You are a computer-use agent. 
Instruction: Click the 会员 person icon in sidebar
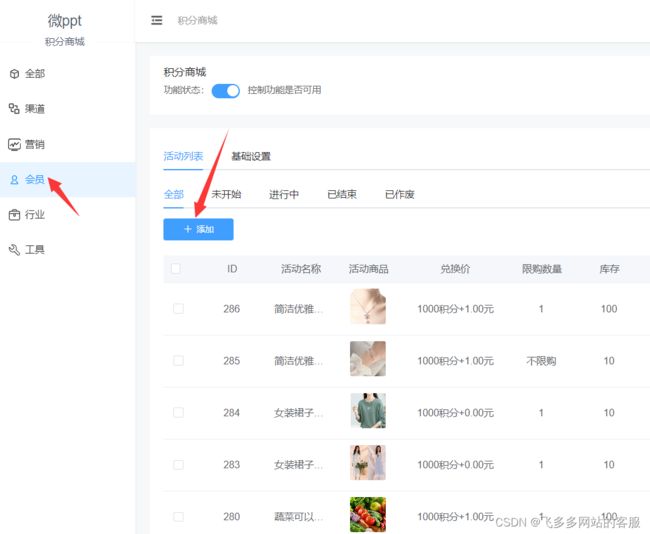[15, 180]
